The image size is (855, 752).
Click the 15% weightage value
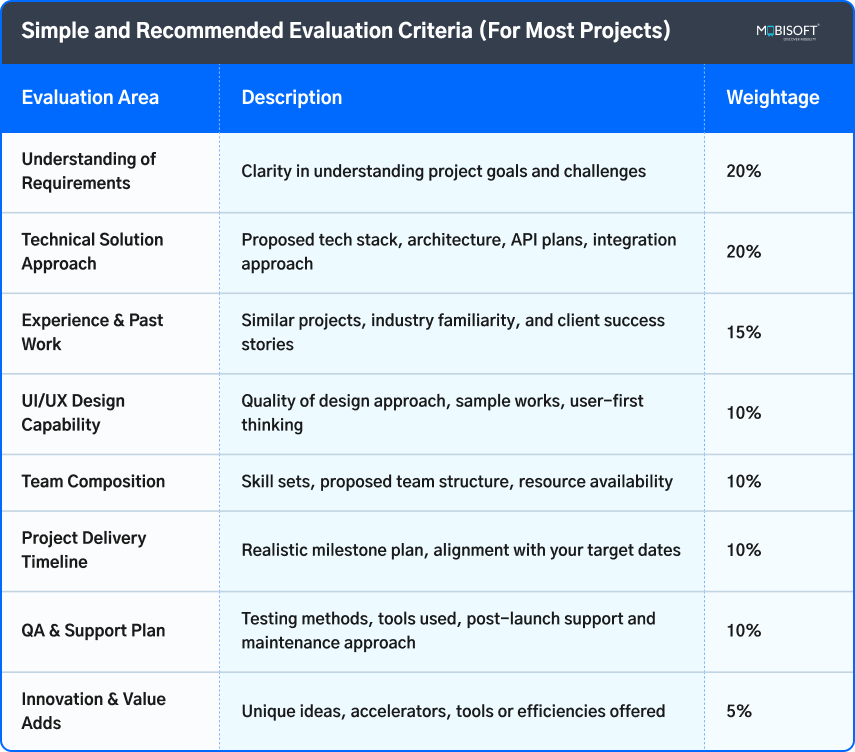[743, 332]
